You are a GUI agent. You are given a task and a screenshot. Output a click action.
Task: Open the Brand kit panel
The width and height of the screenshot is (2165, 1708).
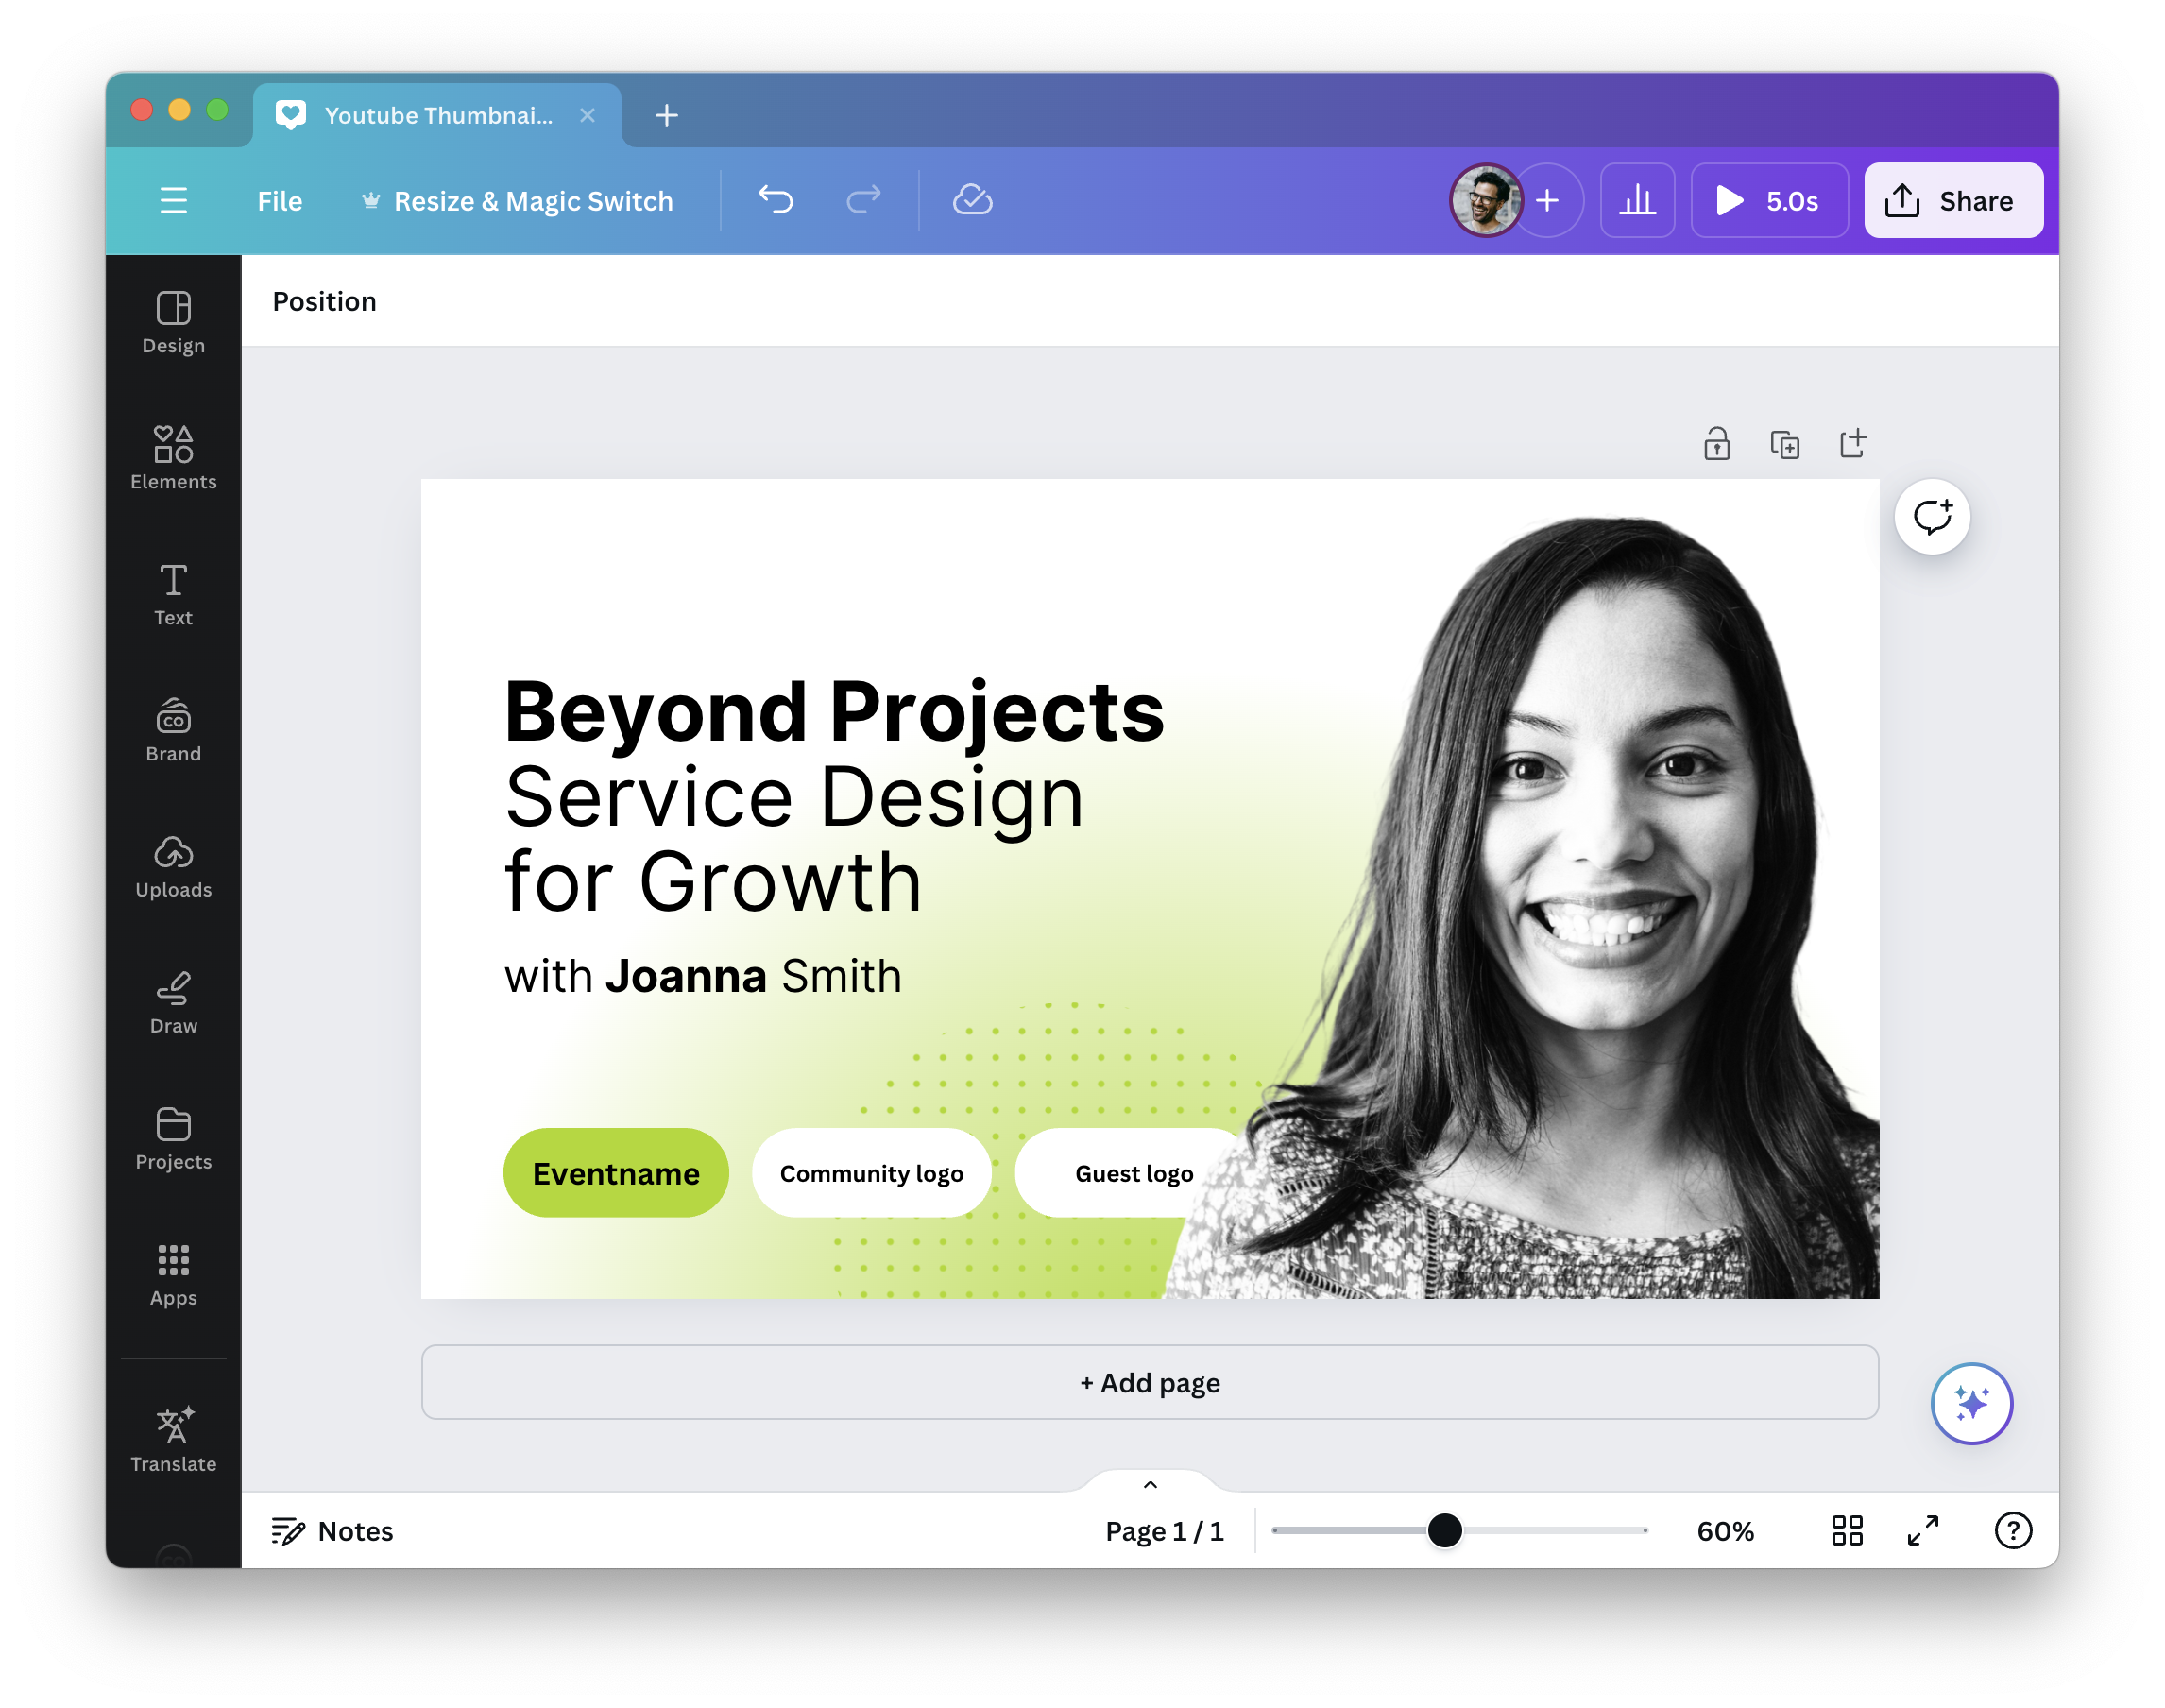pyautogui.click(x=173, y=730)
